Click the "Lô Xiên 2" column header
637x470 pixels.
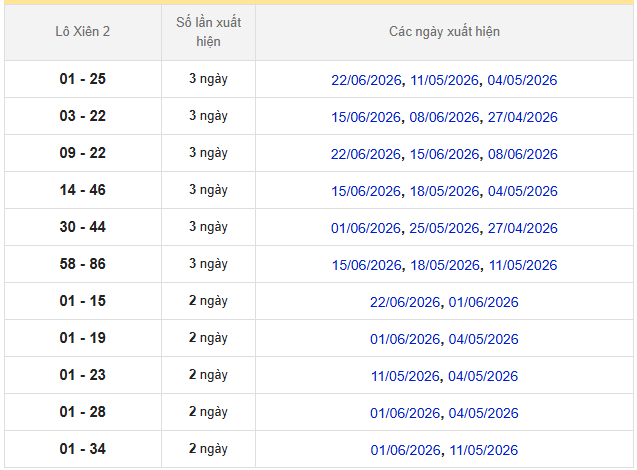tap(82, 32)
